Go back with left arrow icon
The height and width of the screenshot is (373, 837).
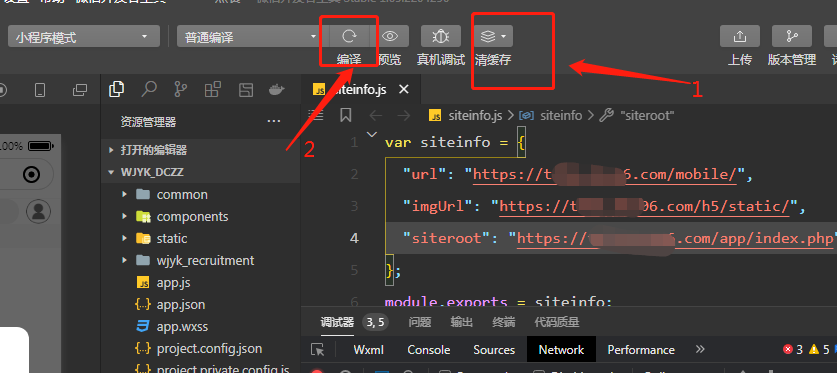[376, 115]
